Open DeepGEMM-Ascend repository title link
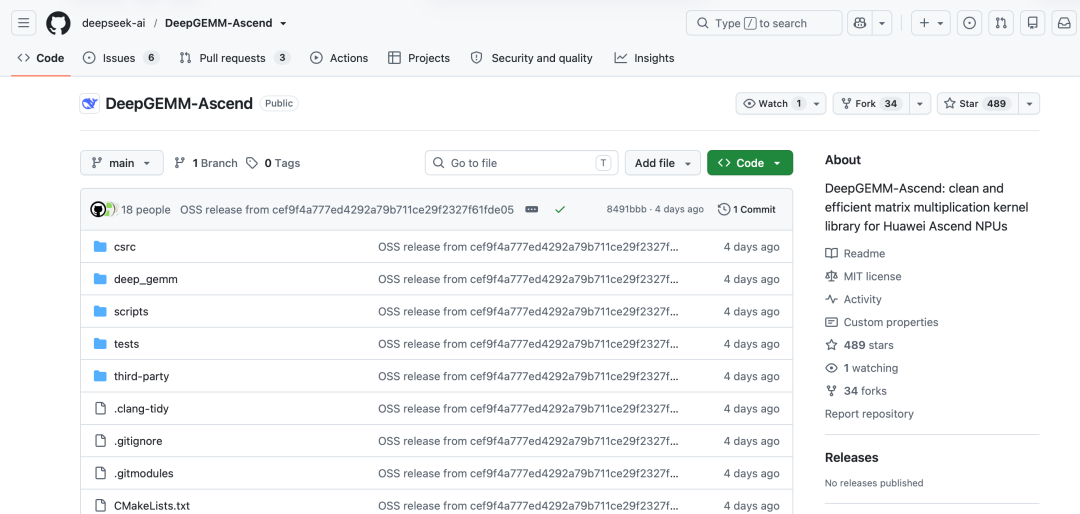 click(x=178, y=104)
